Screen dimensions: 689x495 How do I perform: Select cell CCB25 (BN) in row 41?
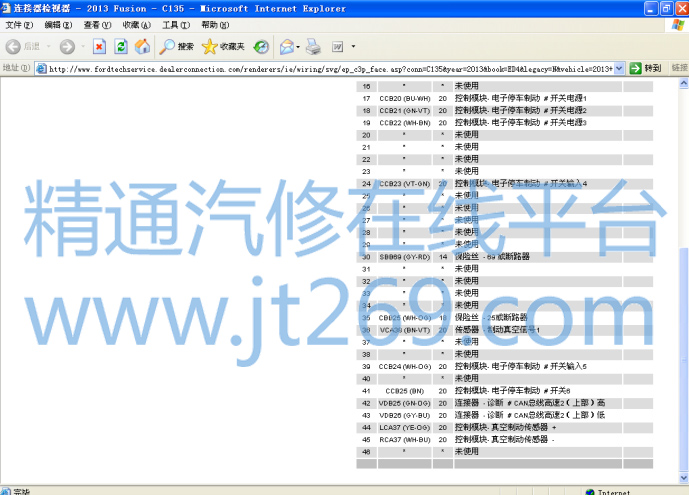(x=405, y=391)
